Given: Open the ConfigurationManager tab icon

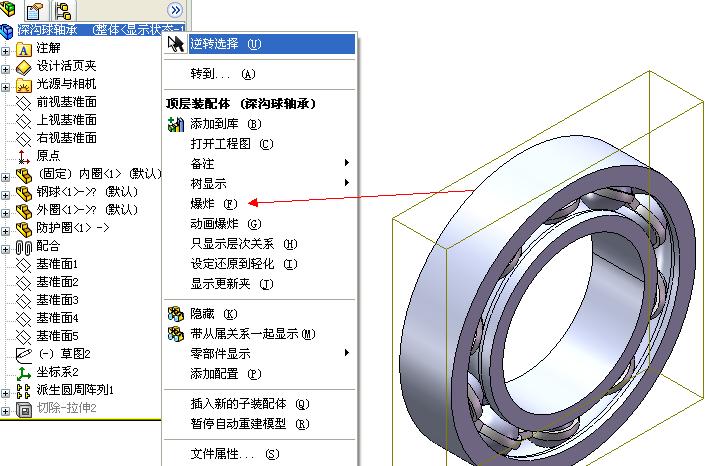Looking at the screenshot, I should [x=62, y=10].
